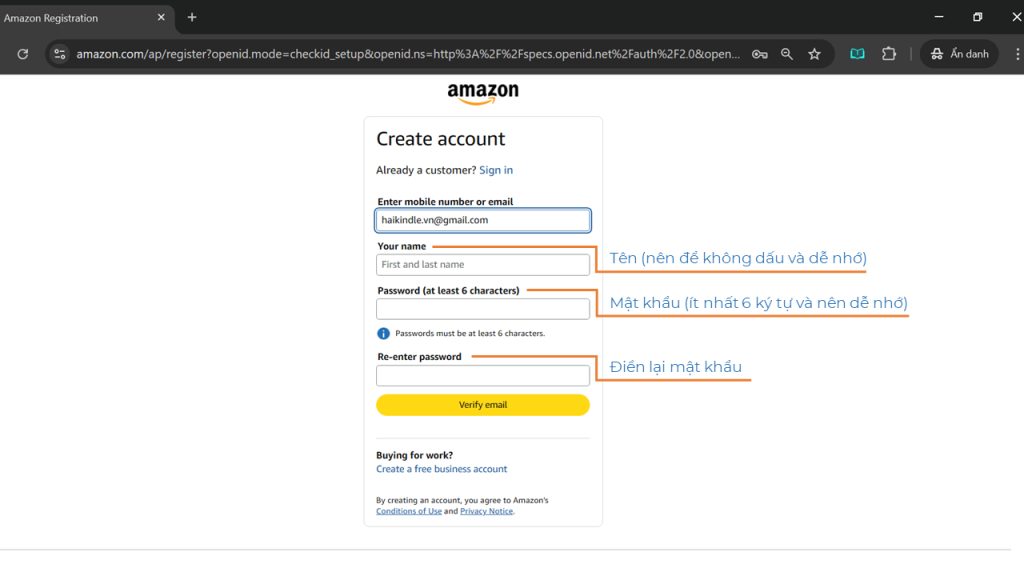The width and height of the screenshot is (1024, 576).
Task: Click the address bar URL
Action: (408, 54)
